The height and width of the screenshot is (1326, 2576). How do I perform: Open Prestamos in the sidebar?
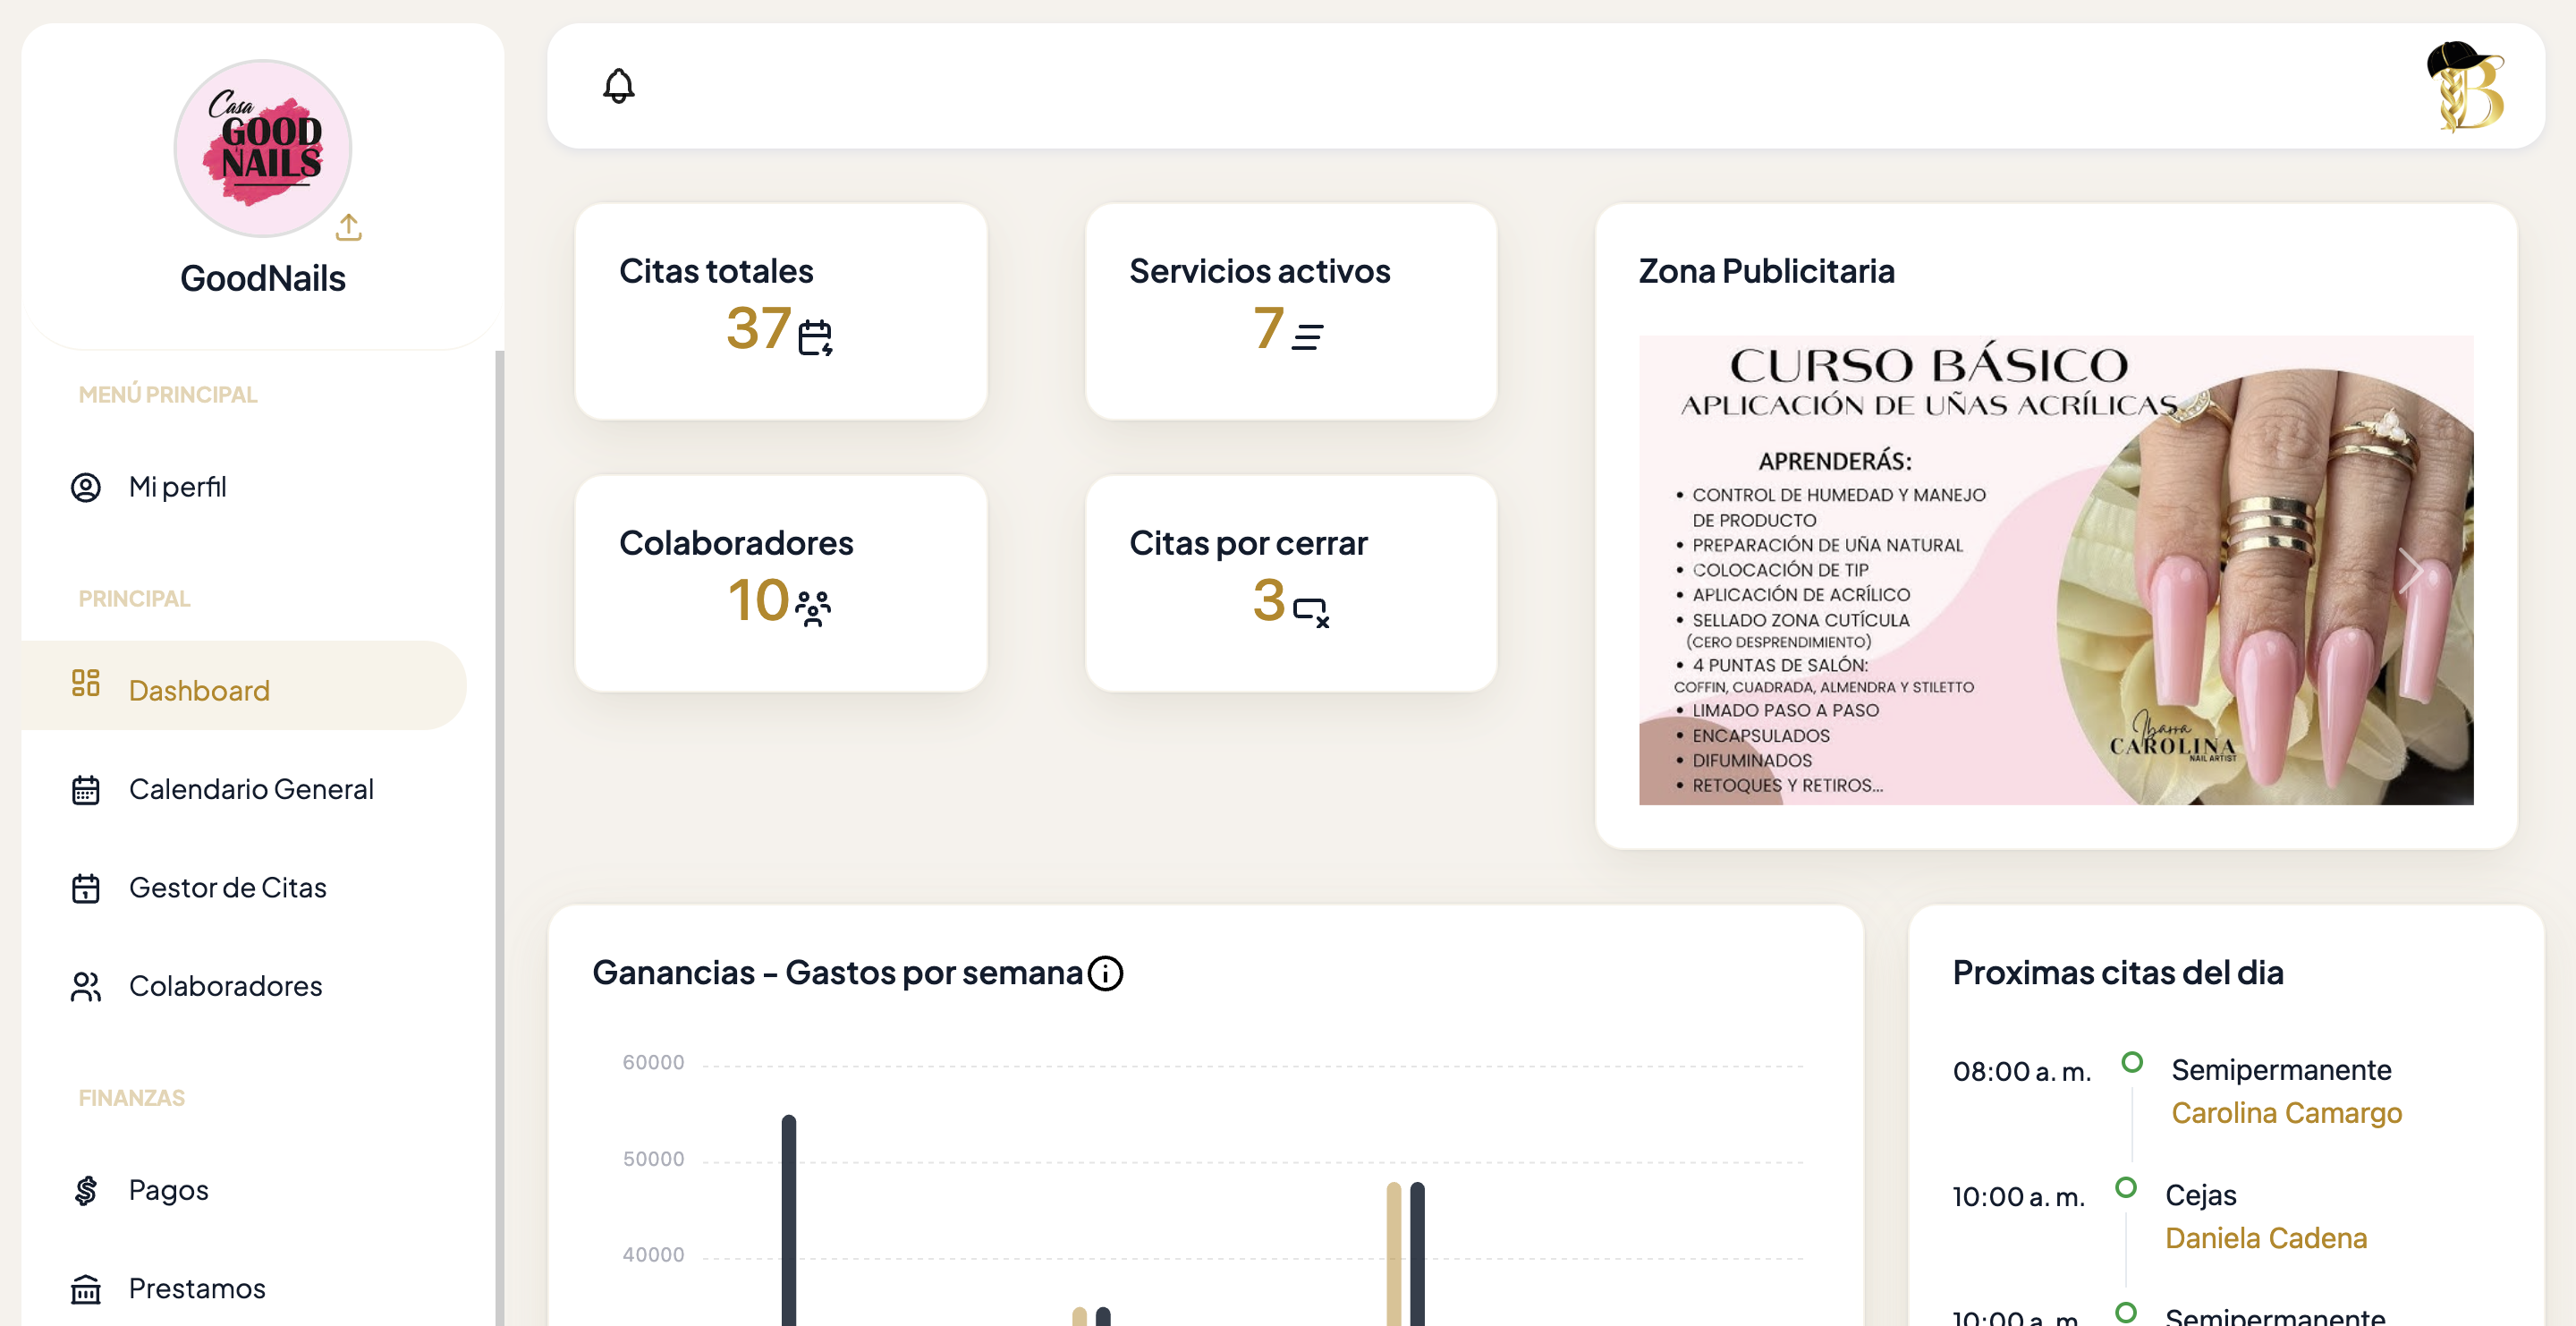point(196,1288)
